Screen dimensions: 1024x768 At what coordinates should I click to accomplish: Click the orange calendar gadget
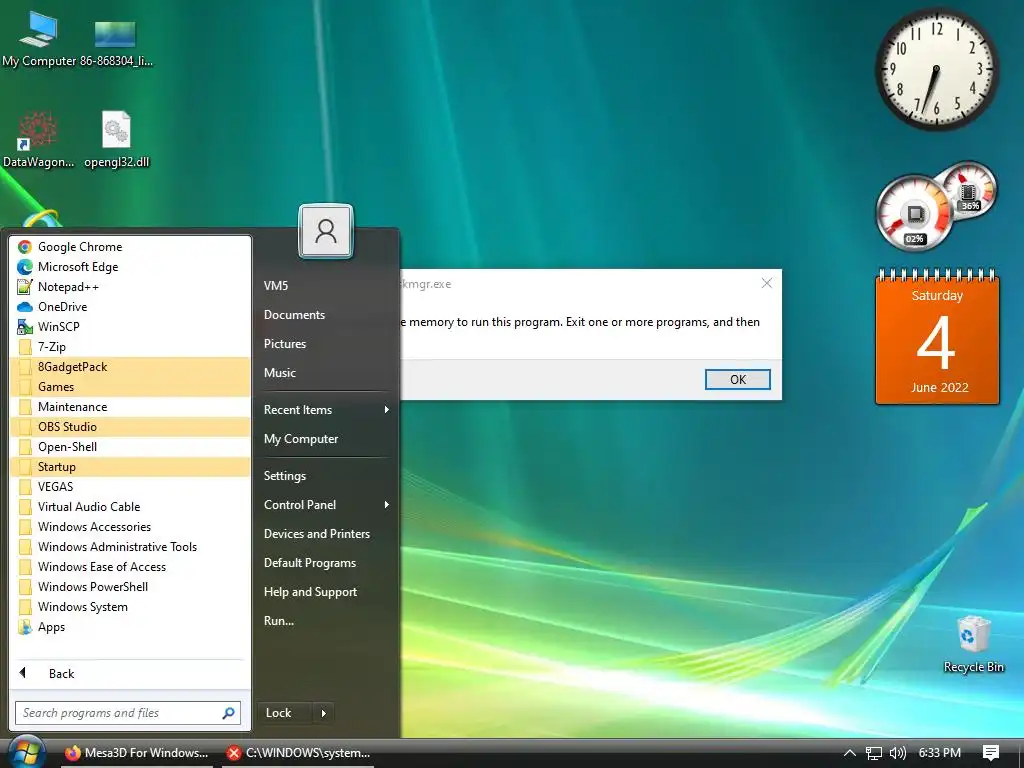point(937,336)
